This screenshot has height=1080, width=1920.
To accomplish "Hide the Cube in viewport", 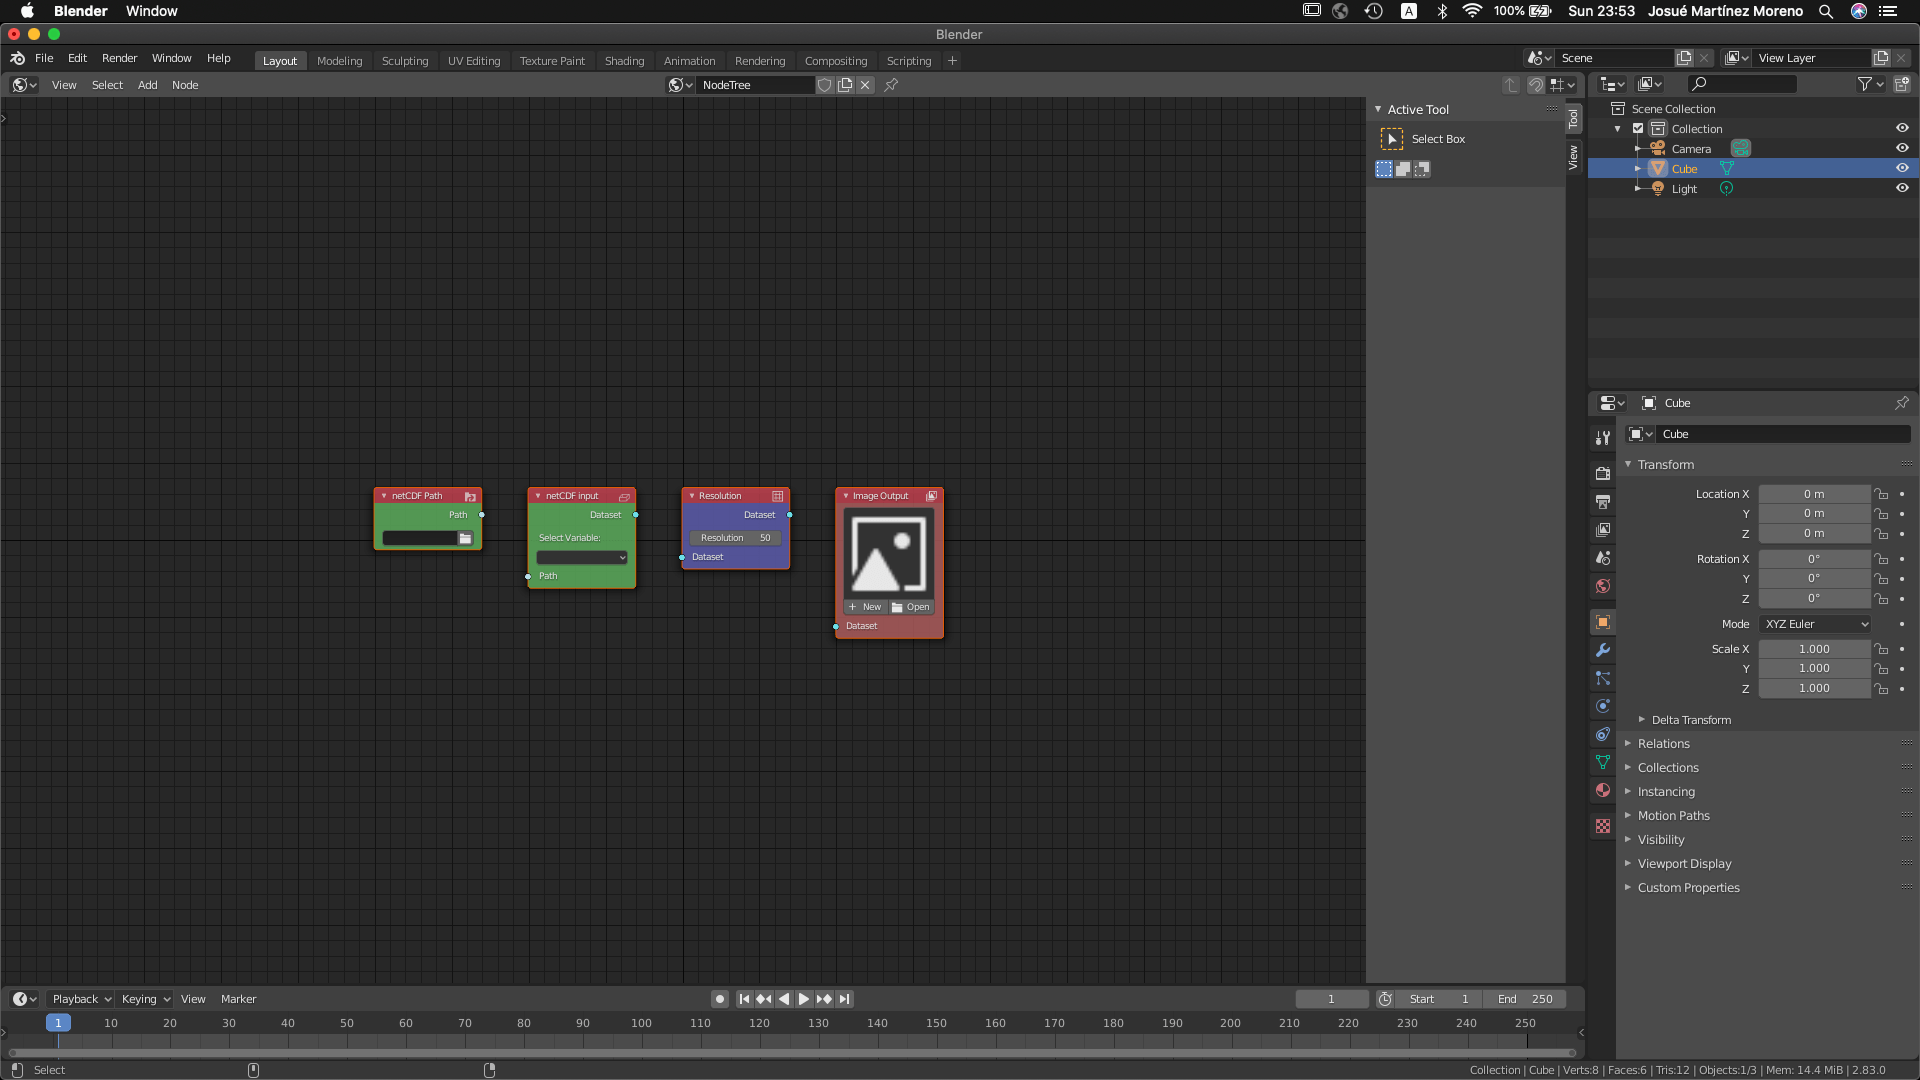I will pyautogui.click(x=1903, y=168).
